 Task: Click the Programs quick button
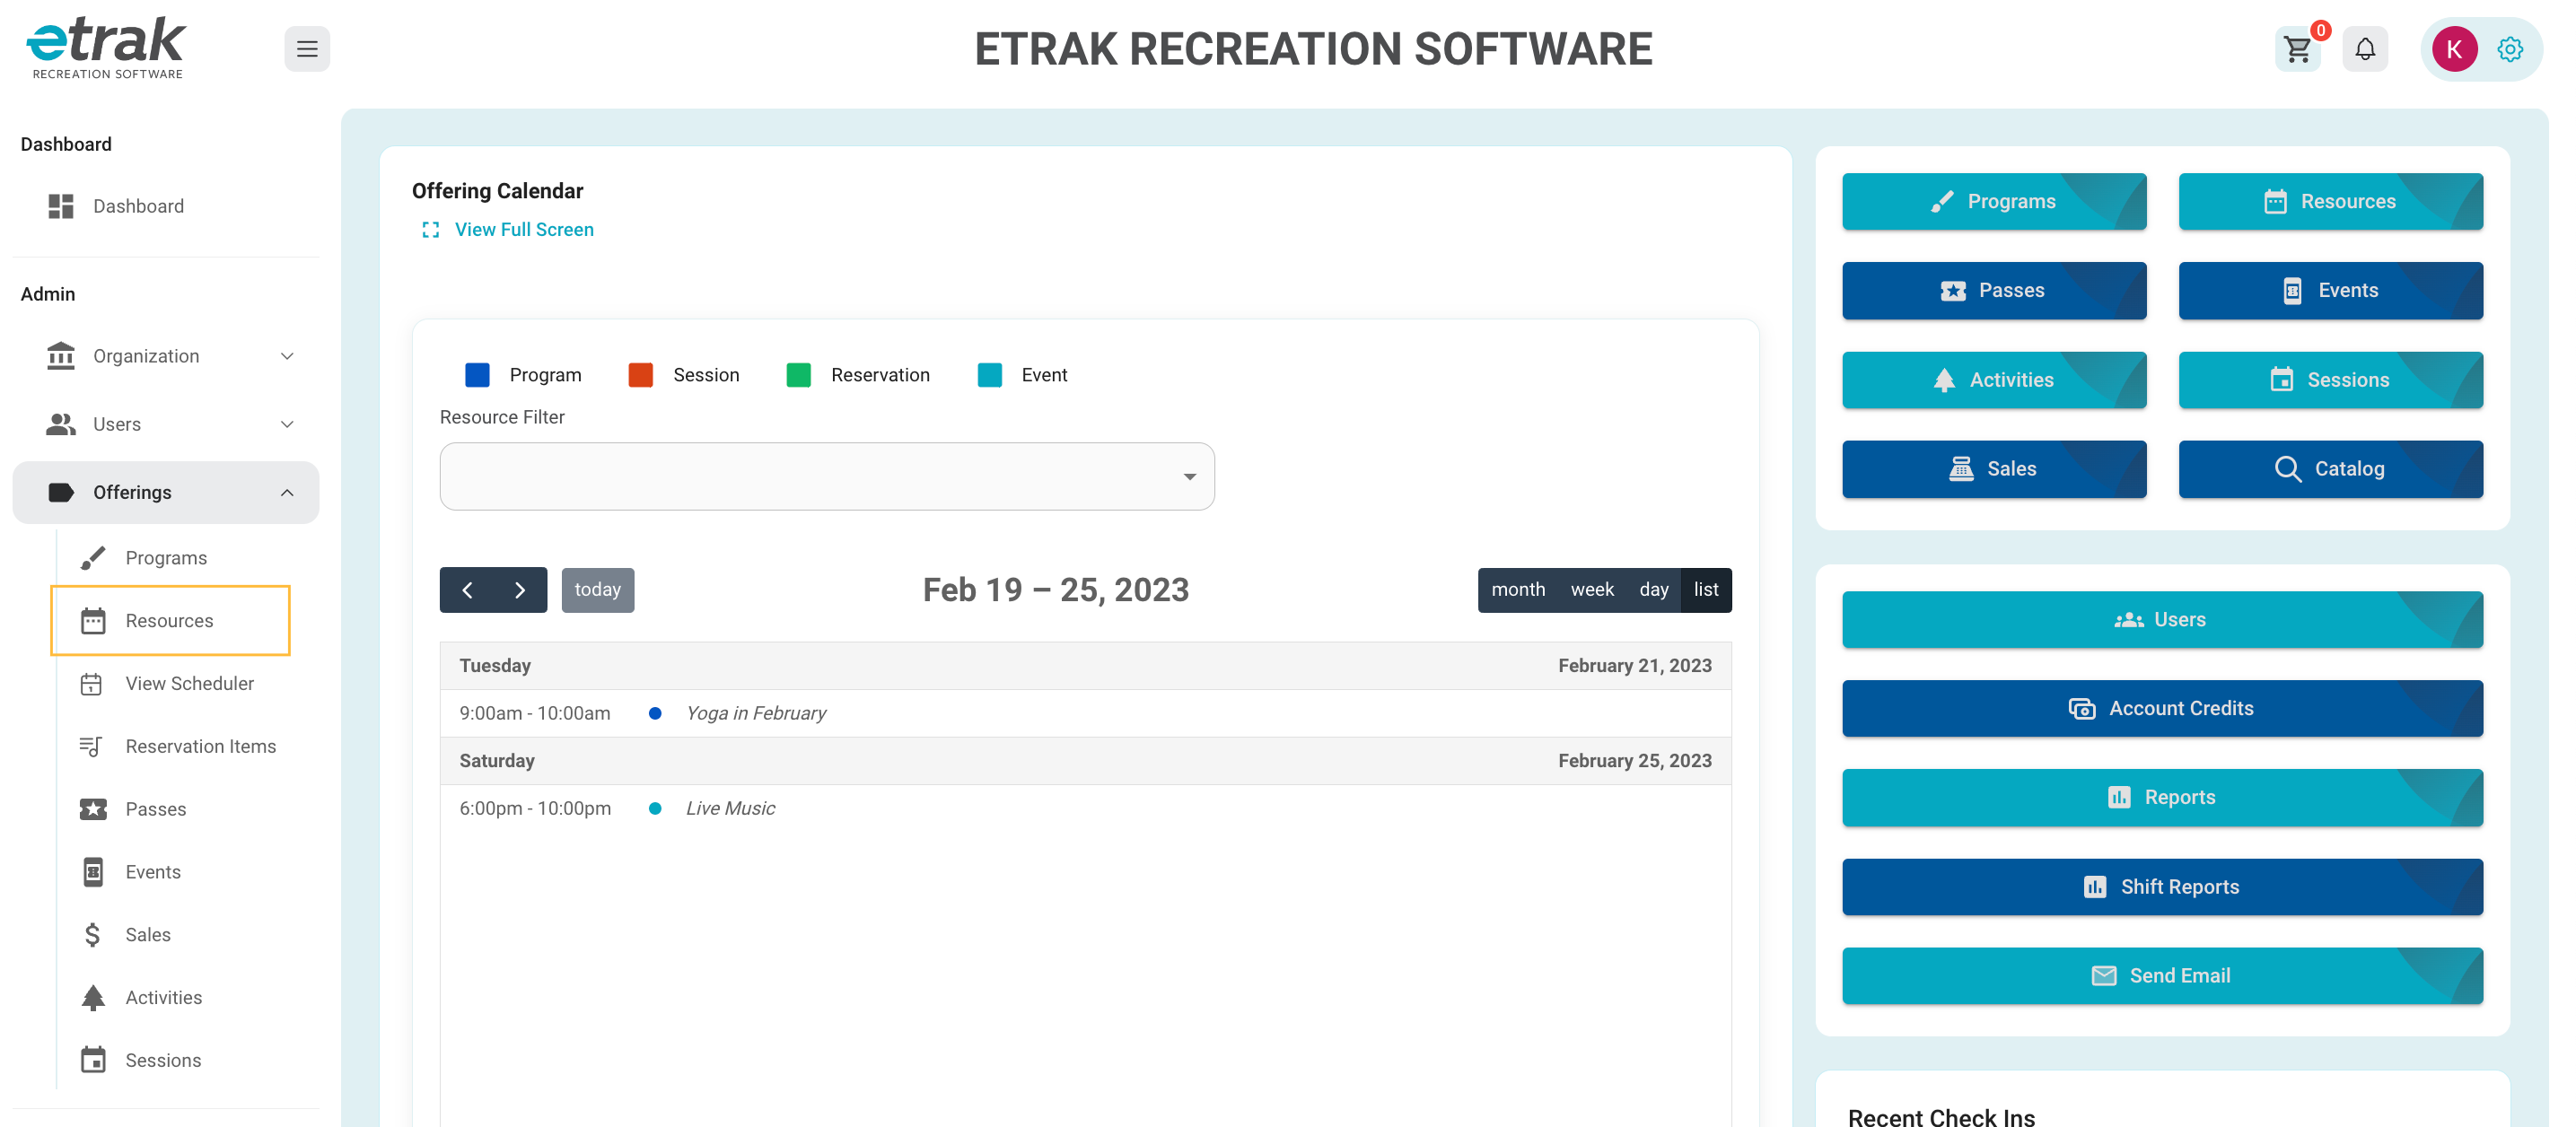coord(1994,202)
